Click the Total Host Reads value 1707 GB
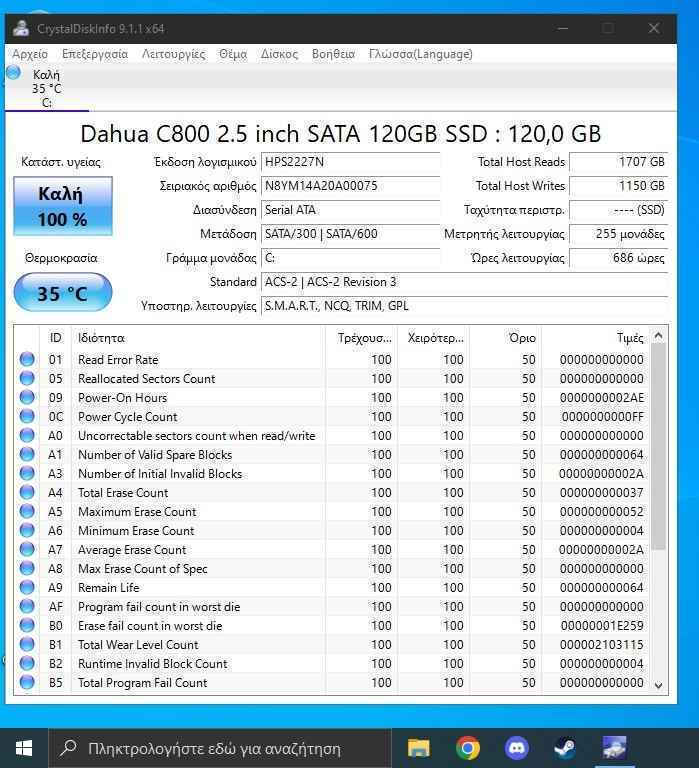The width and height of the screenshot is (699, 768). click(x=618, y=162)
